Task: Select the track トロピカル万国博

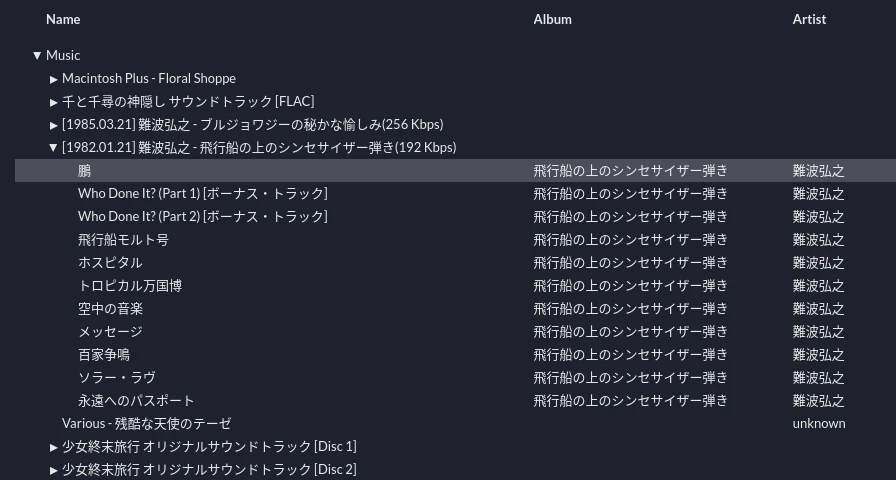Action: (x=130, y=286)
